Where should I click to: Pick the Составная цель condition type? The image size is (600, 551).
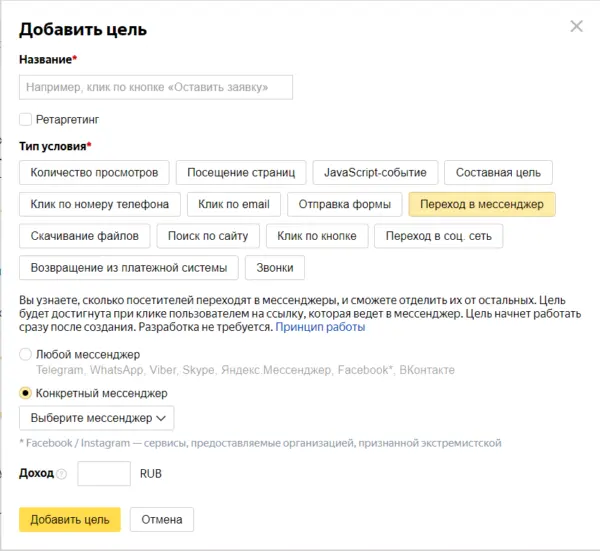click(498, 173)
